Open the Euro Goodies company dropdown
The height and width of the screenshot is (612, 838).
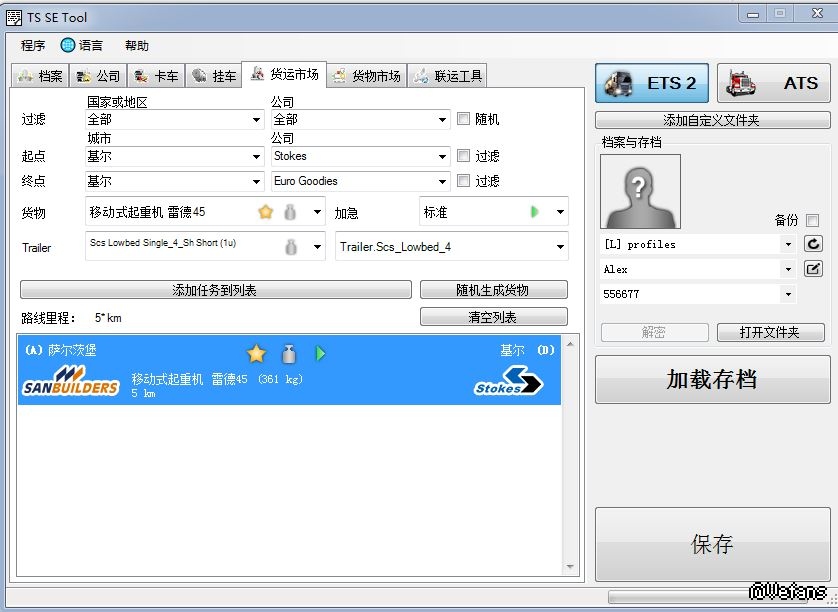click(x=442, y=182)
